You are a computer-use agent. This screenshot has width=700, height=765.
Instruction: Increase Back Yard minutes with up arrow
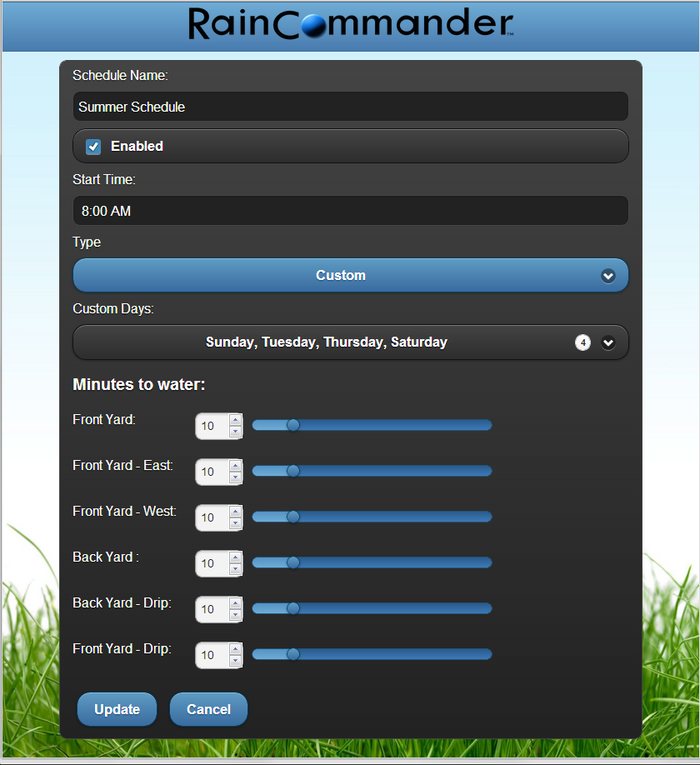tap(236, 558)
